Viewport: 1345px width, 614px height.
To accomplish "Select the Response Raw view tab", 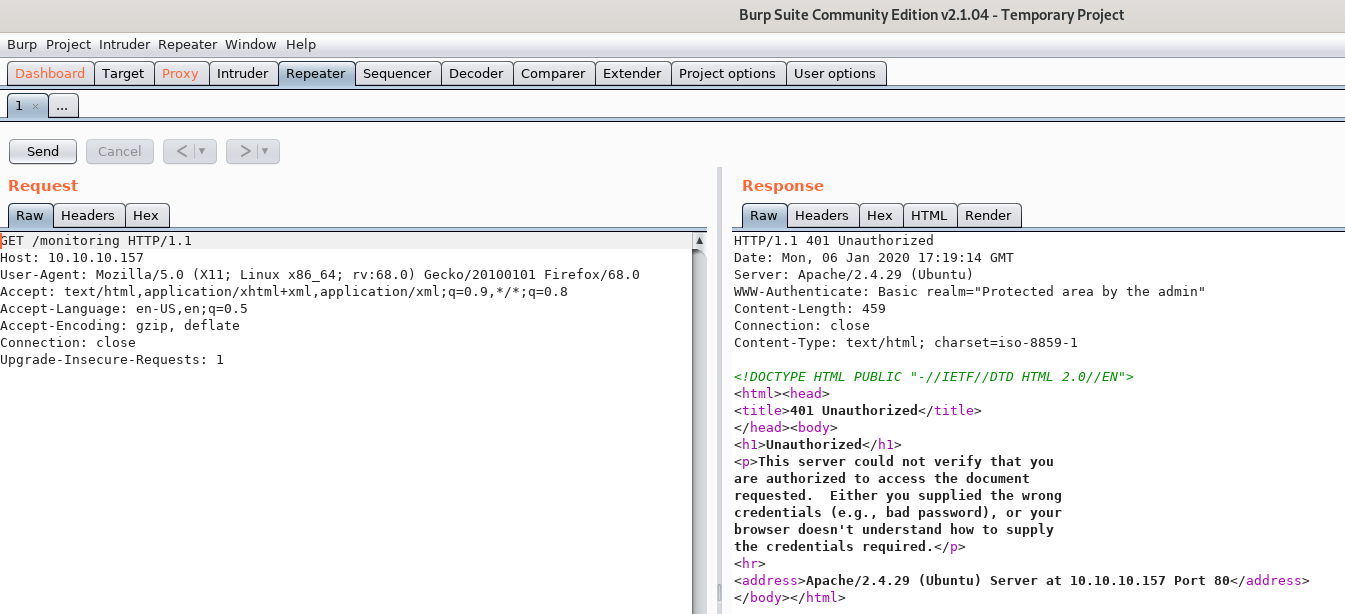I will tap(764, 215).
